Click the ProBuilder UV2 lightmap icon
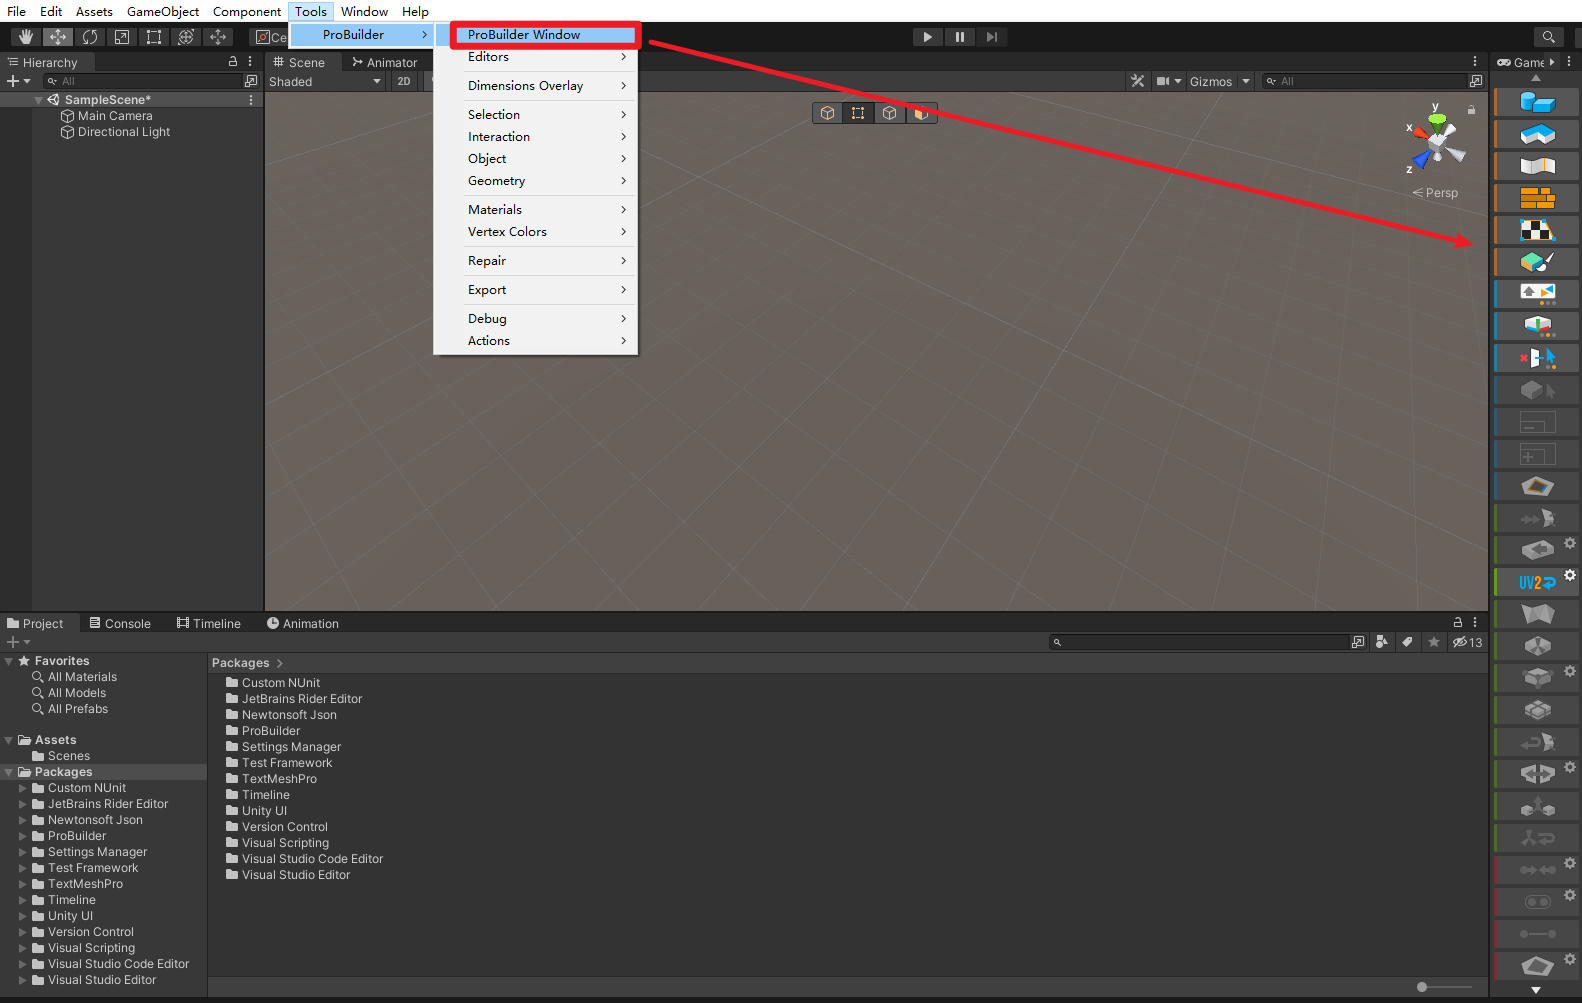This screenshot has width=1582, height=1003. (1537, 582)
